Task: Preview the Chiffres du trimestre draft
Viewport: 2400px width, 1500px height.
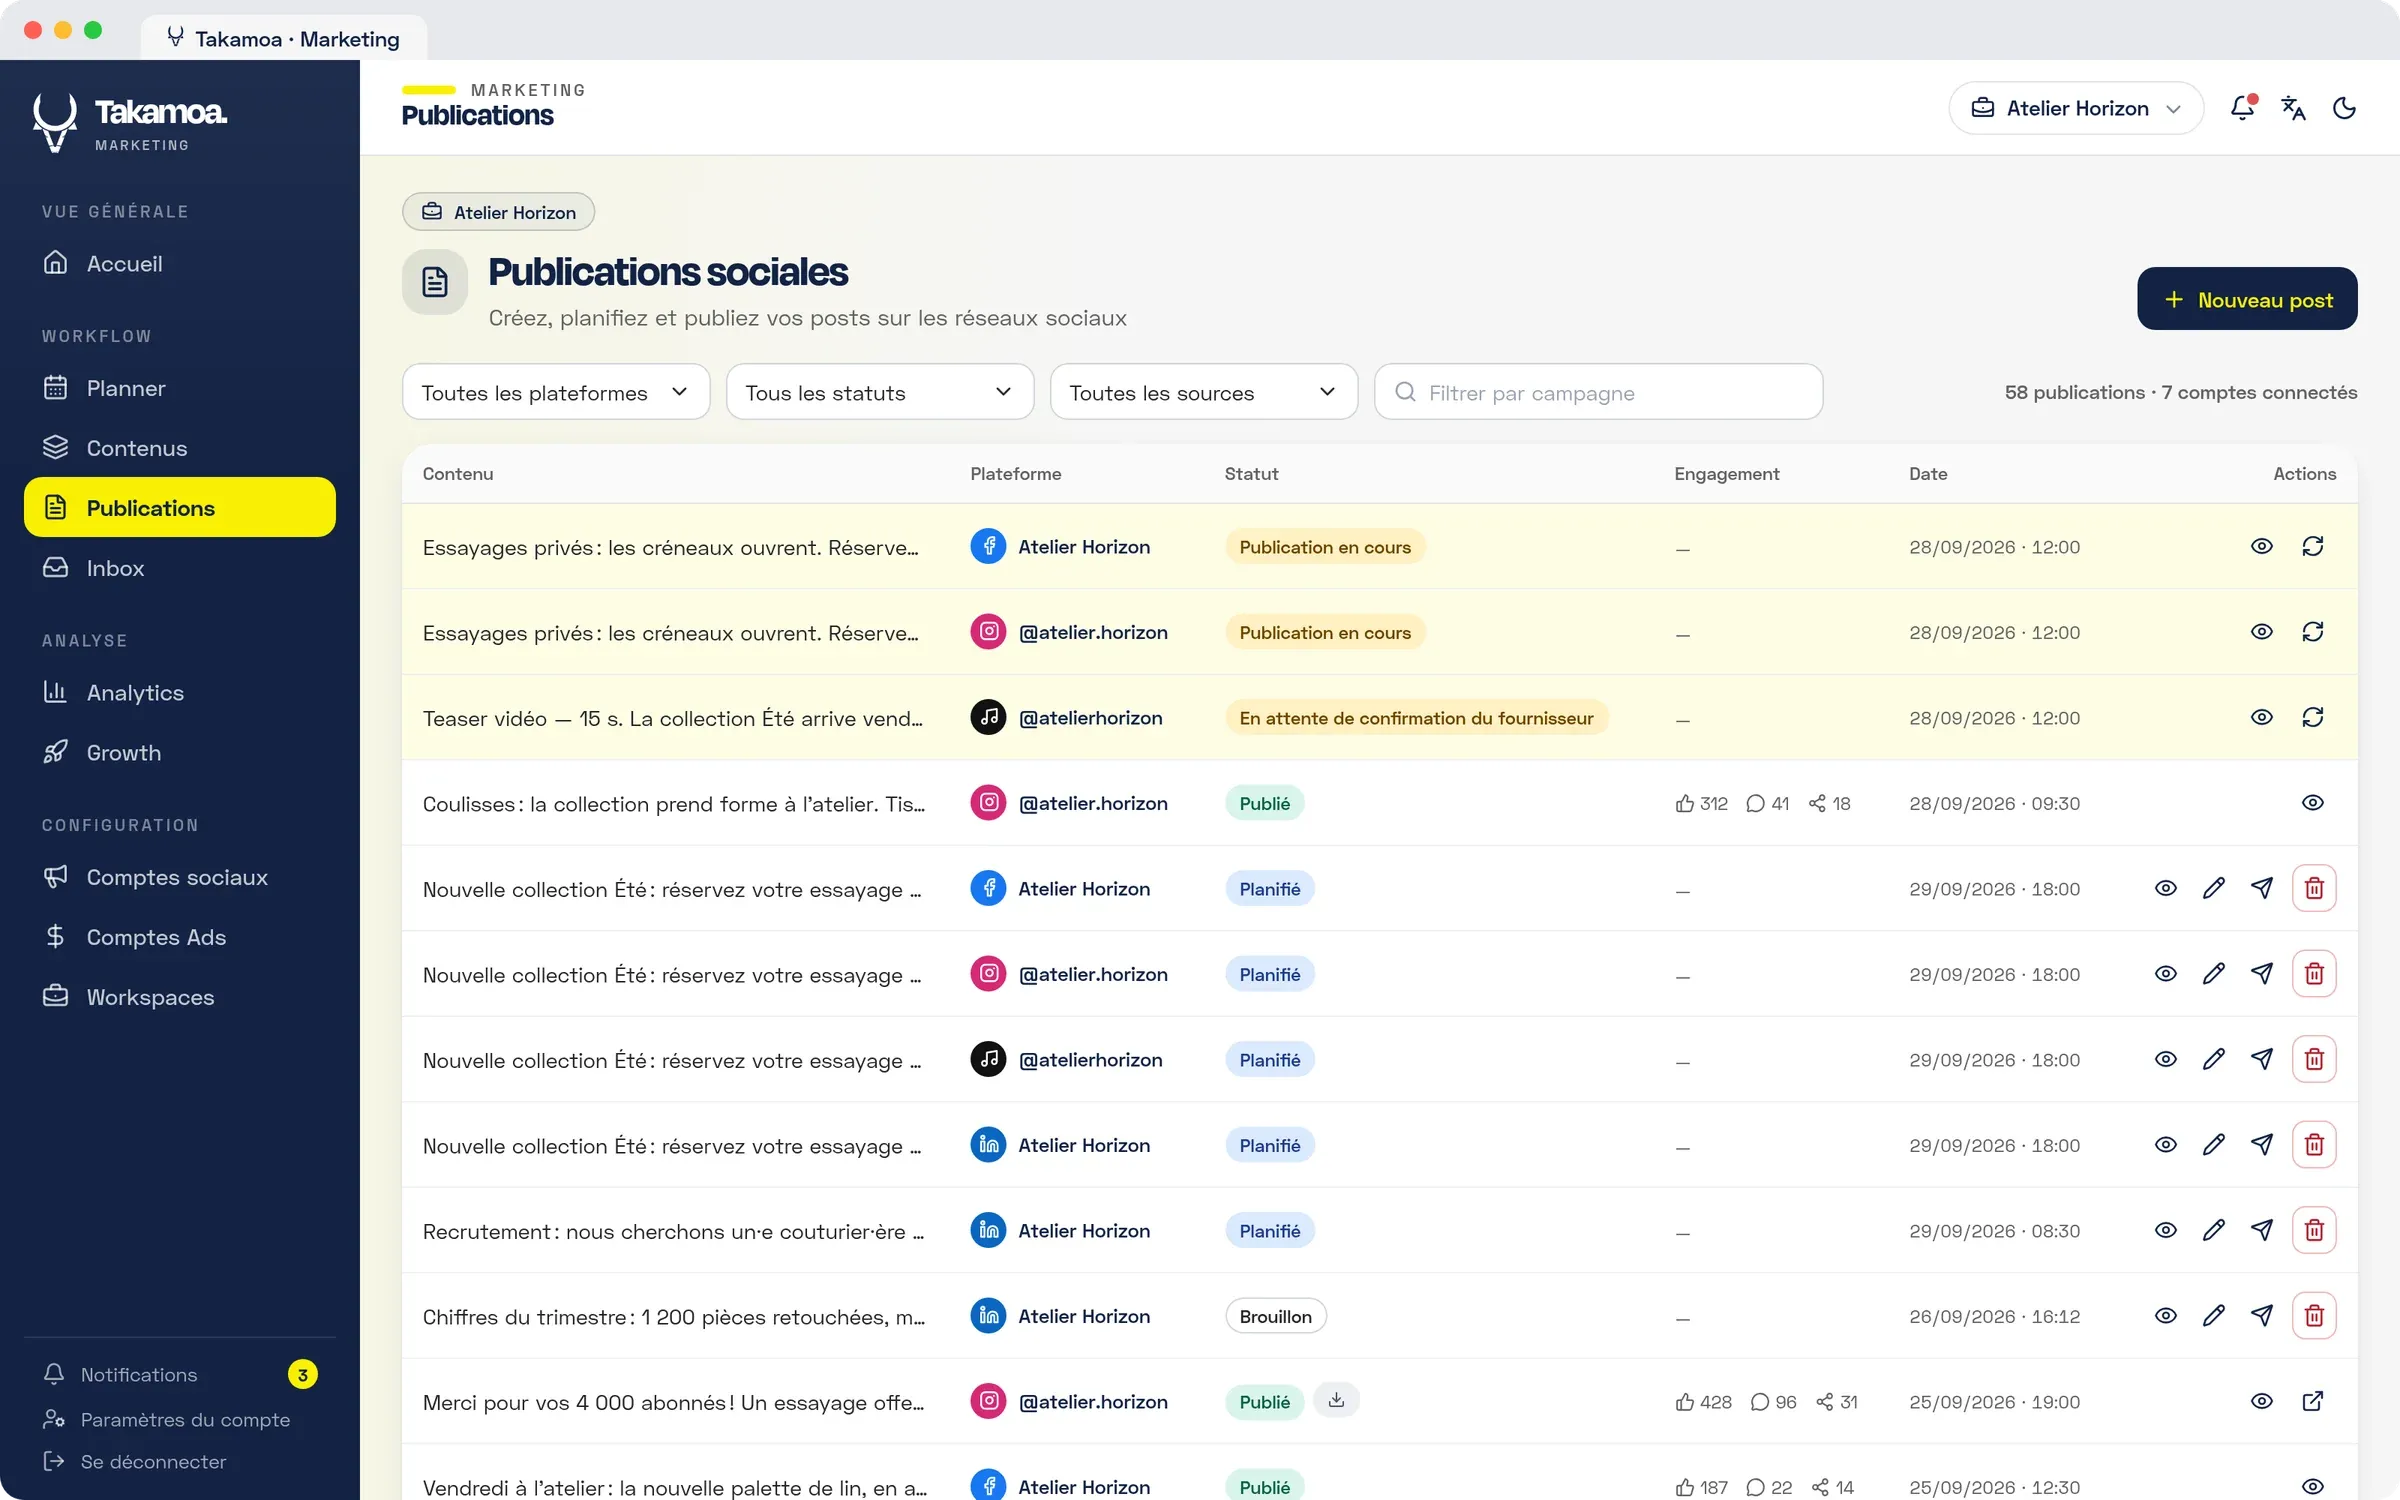Action: 2166,1316
